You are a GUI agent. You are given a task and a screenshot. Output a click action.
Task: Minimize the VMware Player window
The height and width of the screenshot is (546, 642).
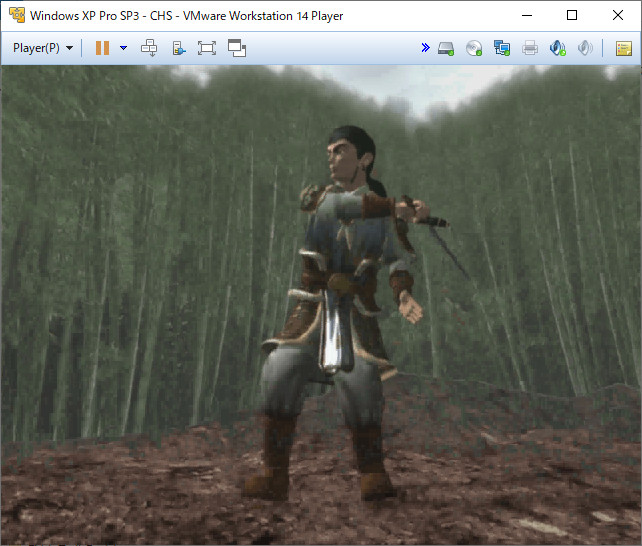point(527,16)
